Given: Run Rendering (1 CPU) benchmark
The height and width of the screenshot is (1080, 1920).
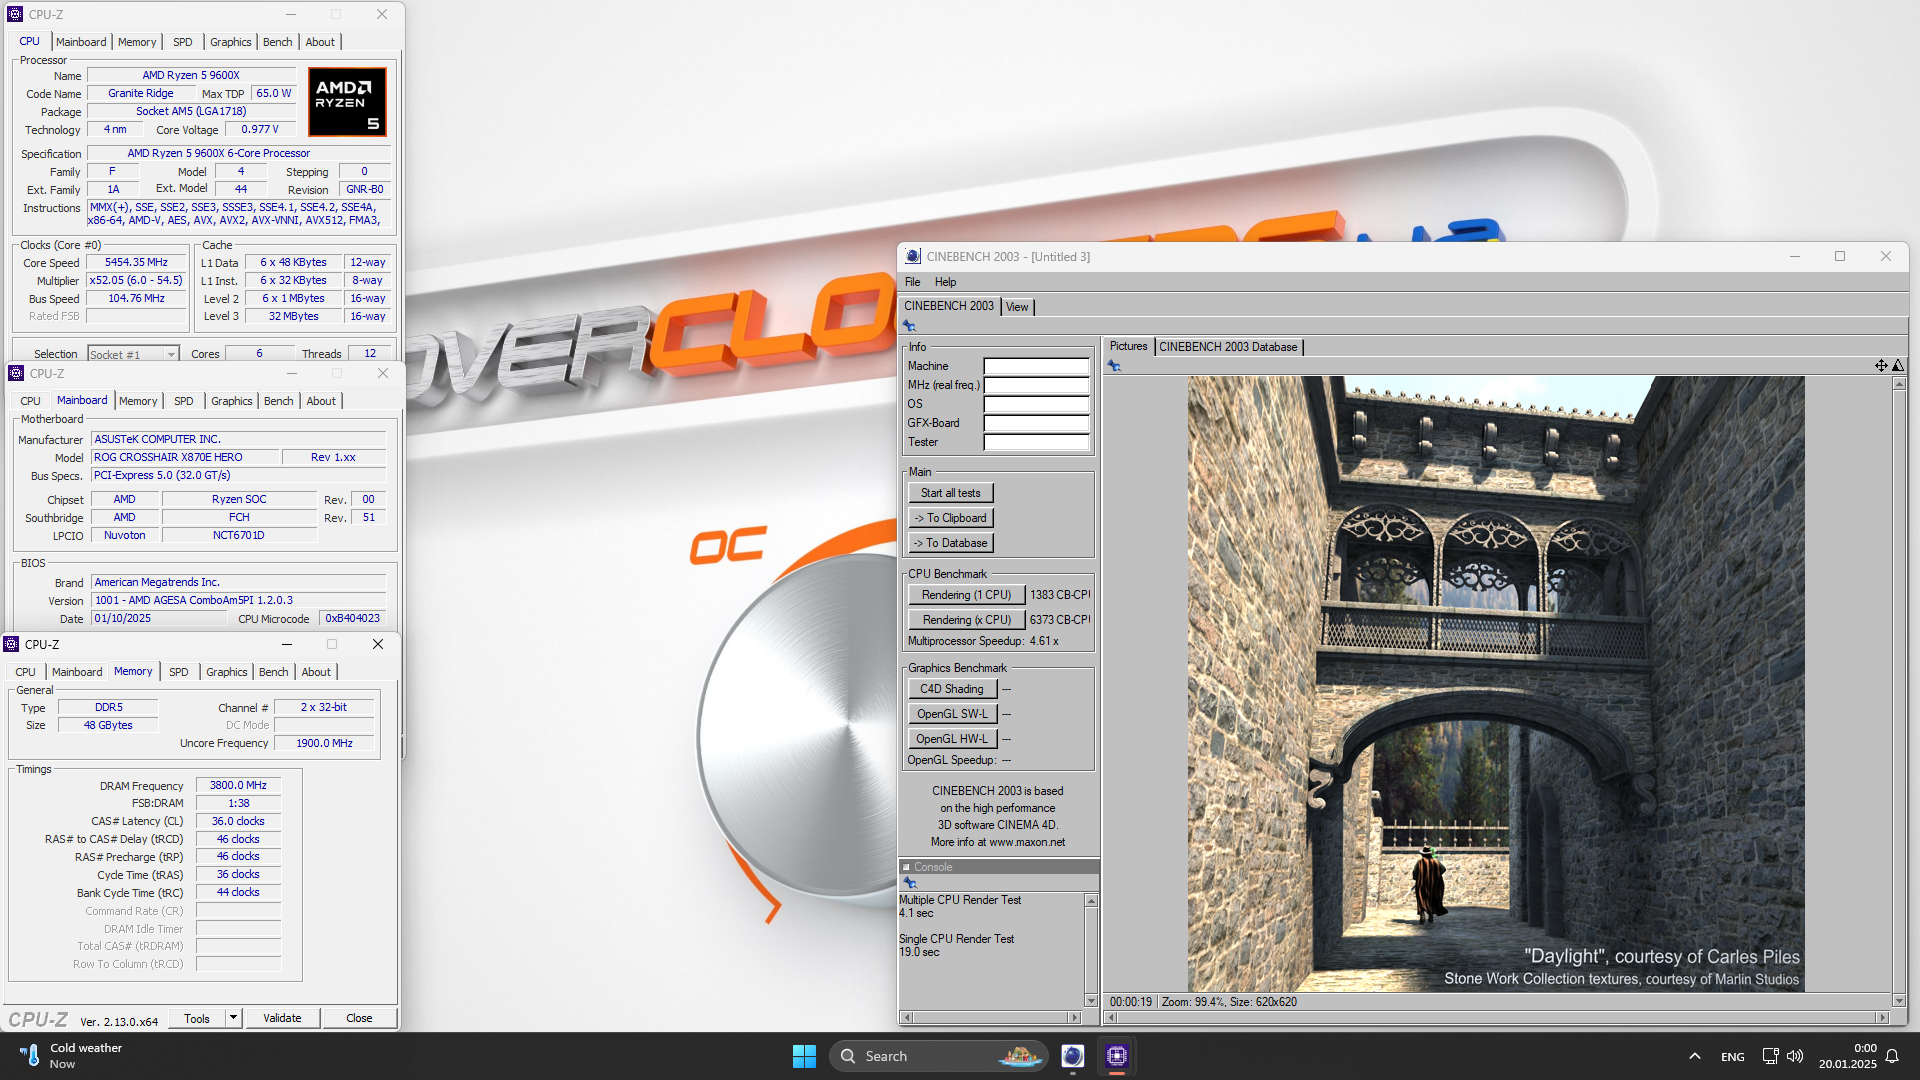Looking at the screenshot, I should coord(966,595).
